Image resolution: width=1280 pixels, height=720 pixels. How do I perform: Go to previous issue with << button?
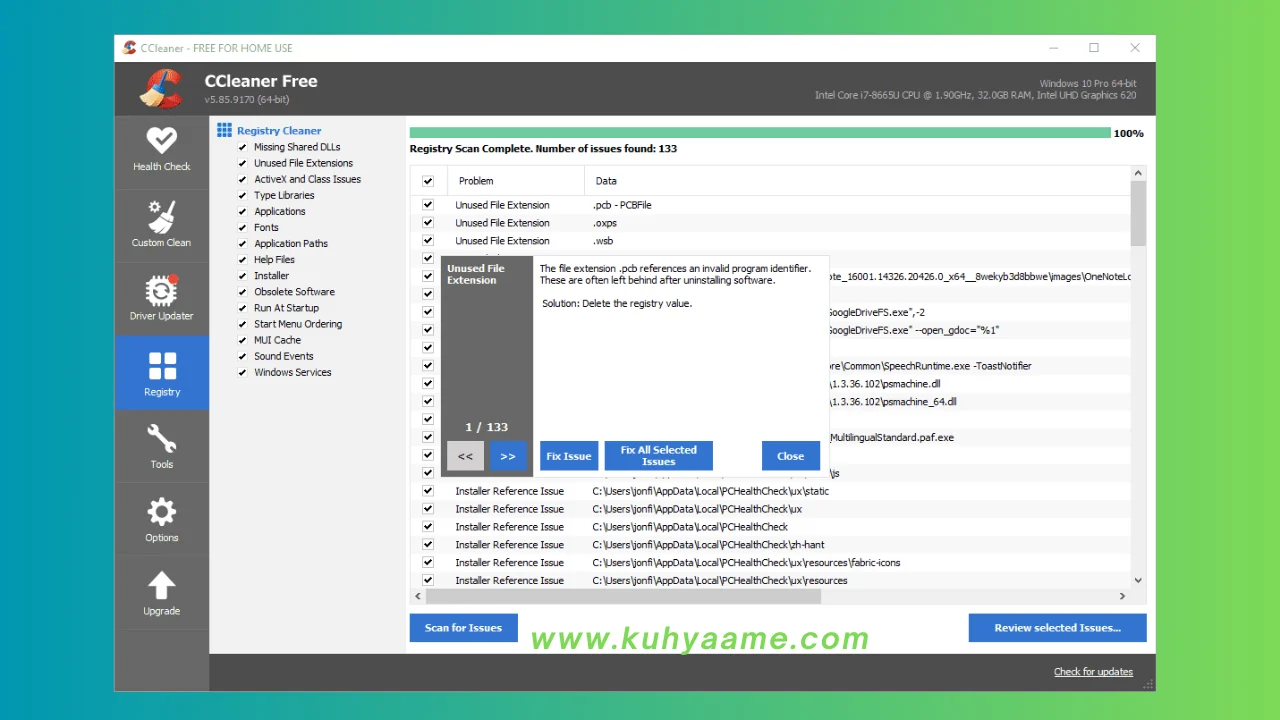465,456
